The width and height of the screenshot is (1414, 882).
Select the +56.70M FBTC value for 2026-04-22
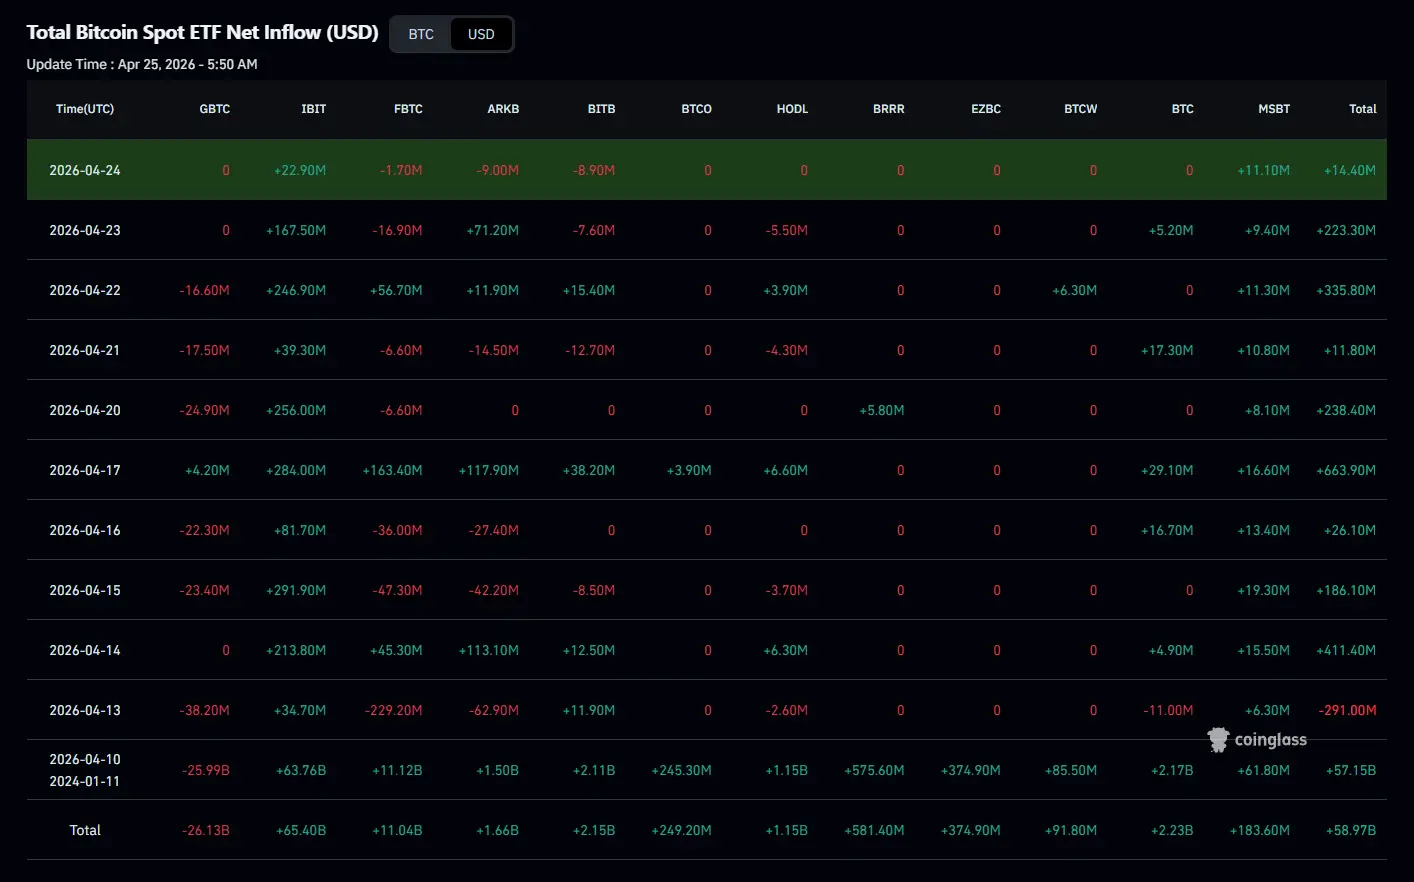coord(396,290)
